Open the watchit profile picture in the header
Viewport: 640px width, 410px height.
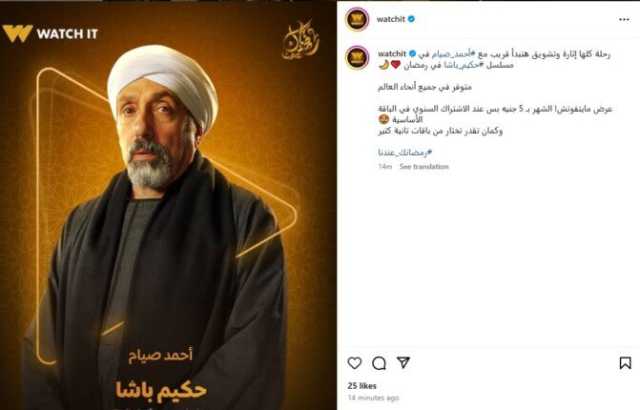pos(357,19)
